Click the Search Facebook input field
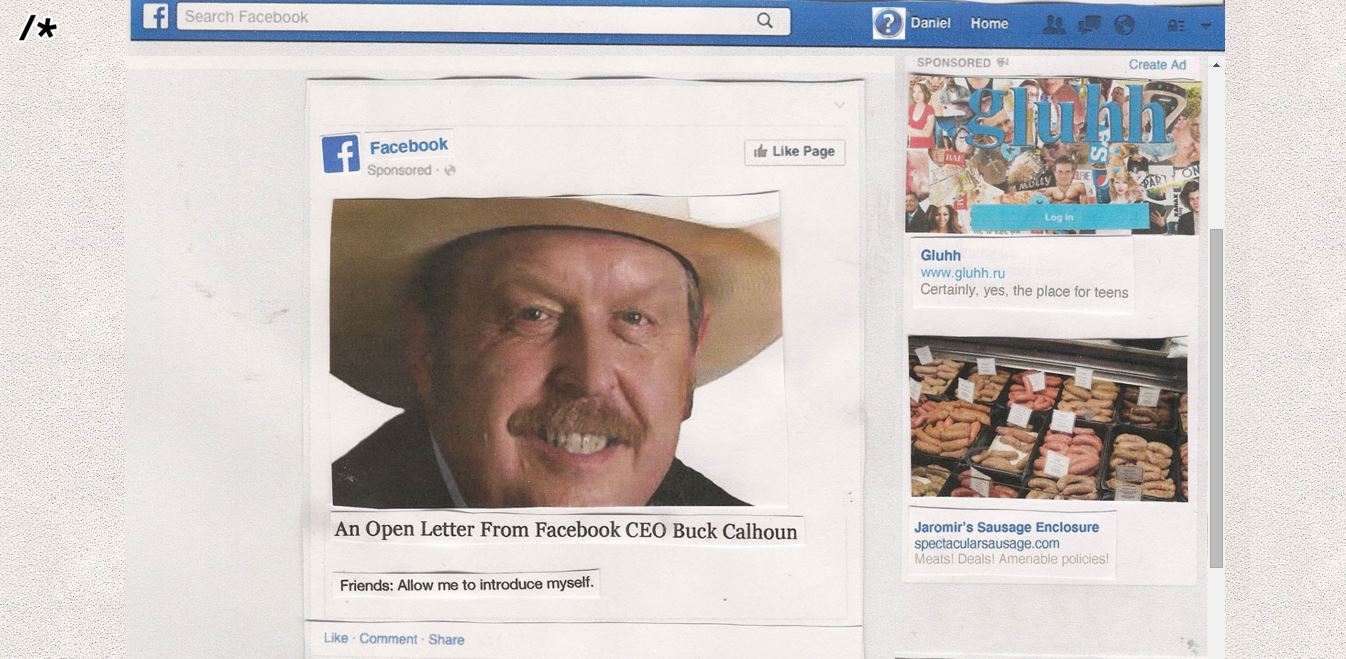This screenshot has height=659, width=1346. pyautogui.click(x=465, y=18)
